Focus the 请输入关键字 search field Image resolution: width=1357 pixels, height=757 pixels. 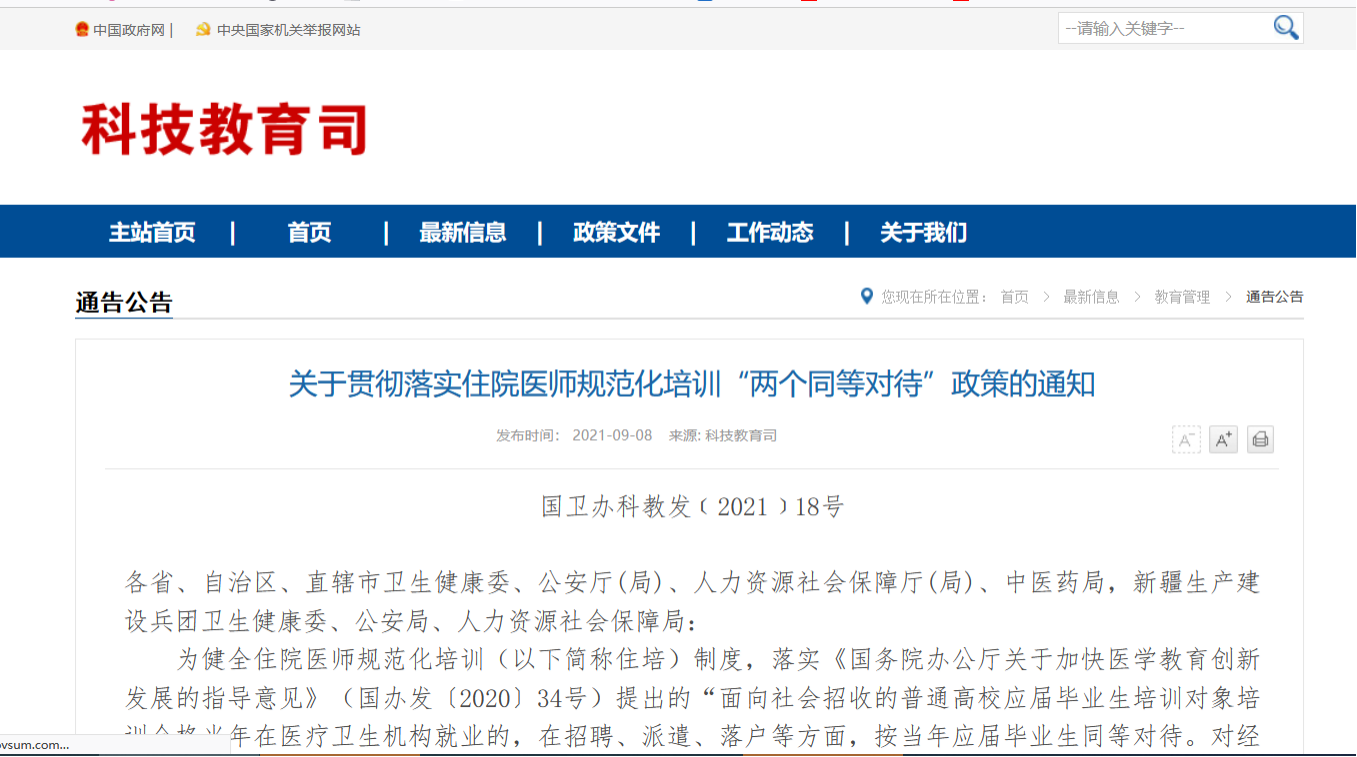coord(1160,29)
